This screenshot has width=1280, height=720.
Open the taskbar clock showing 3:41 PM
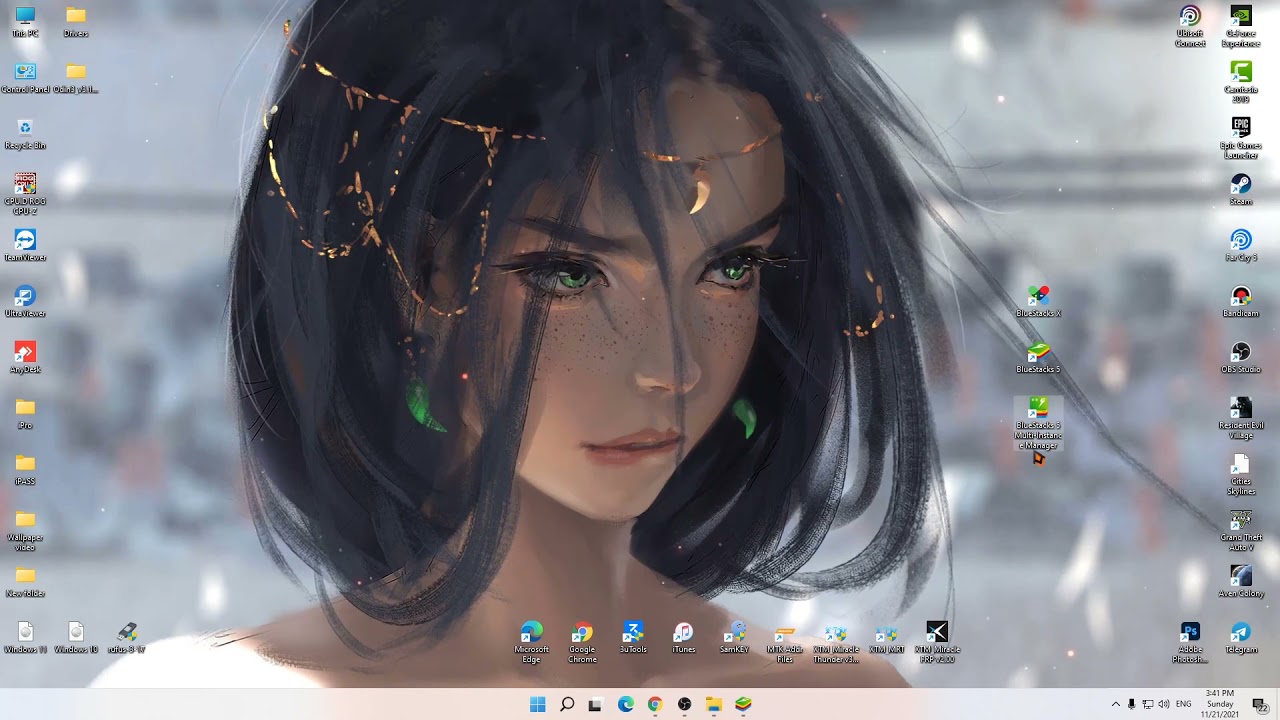pyautogui.click(x=1220, y=704)
